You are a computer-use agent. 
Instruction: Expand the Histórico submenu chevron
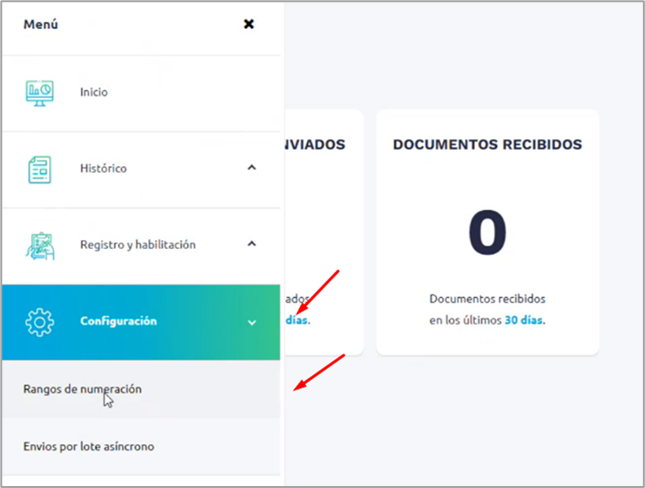click(252, 168)
